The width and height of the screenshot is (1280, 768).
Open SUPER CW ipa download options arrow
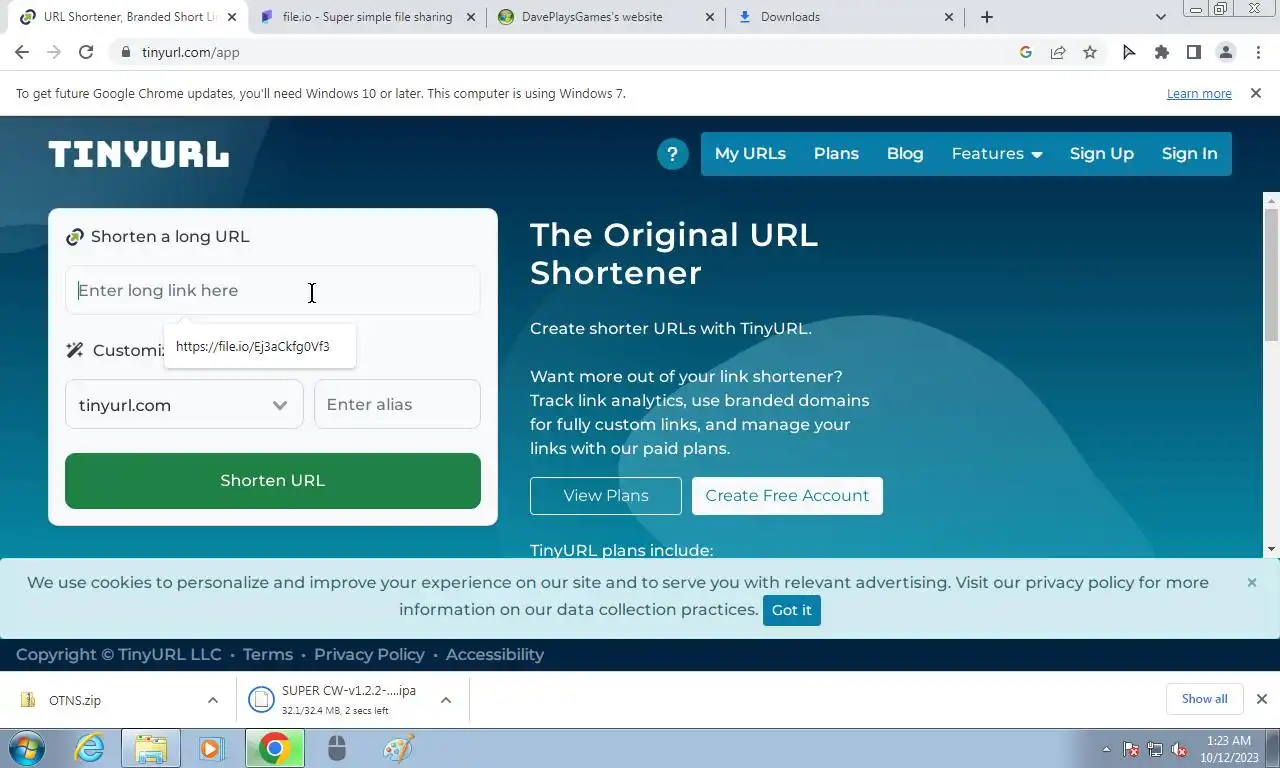click(446, 700)
